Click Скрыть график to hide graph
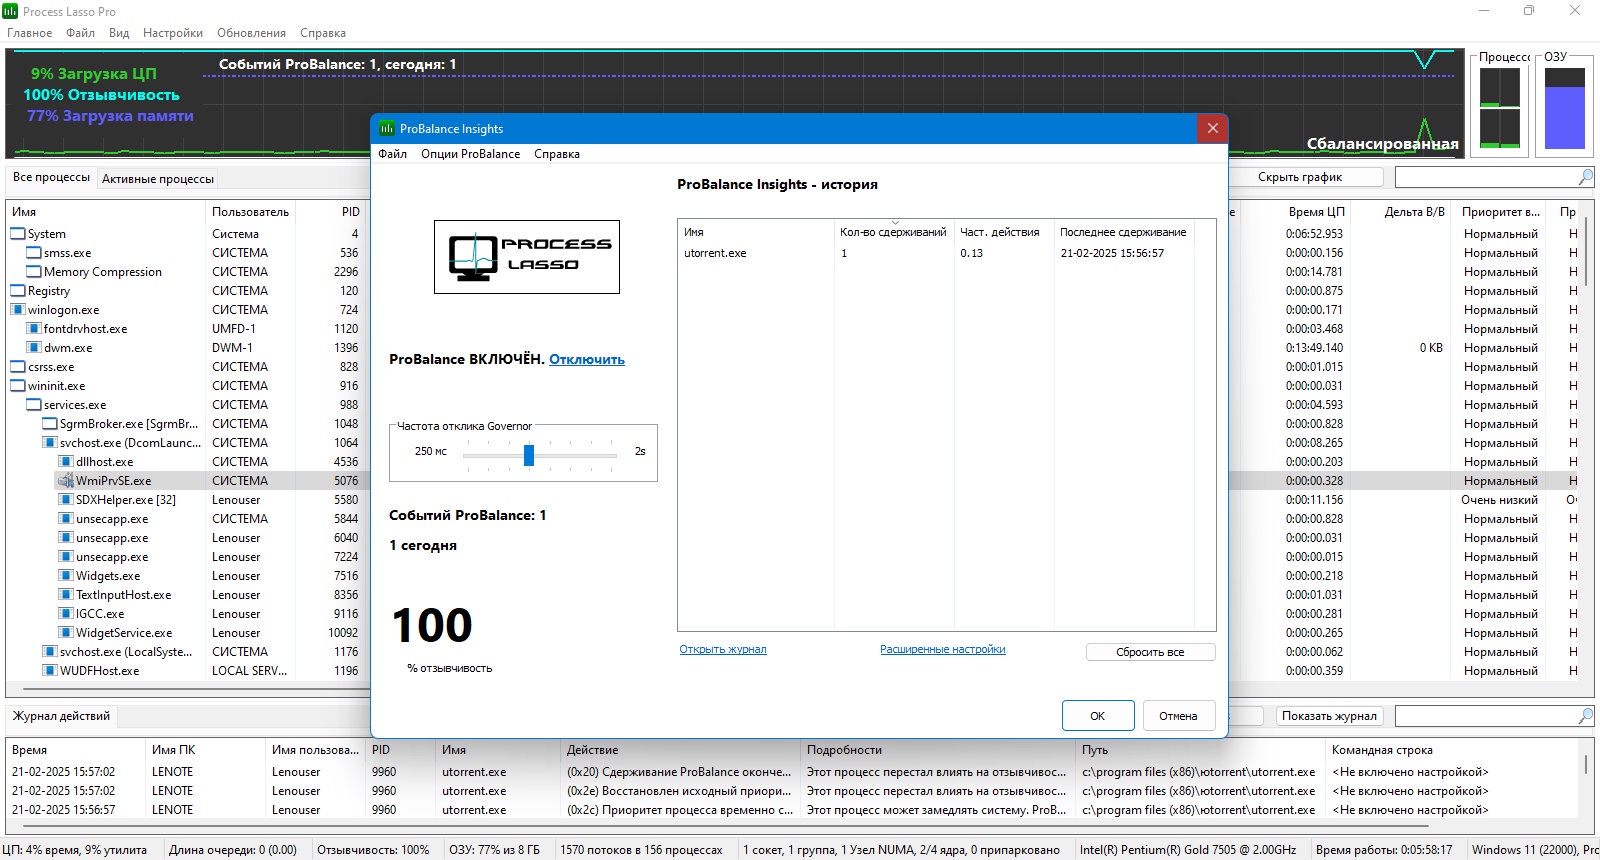 click(1300, 177)
